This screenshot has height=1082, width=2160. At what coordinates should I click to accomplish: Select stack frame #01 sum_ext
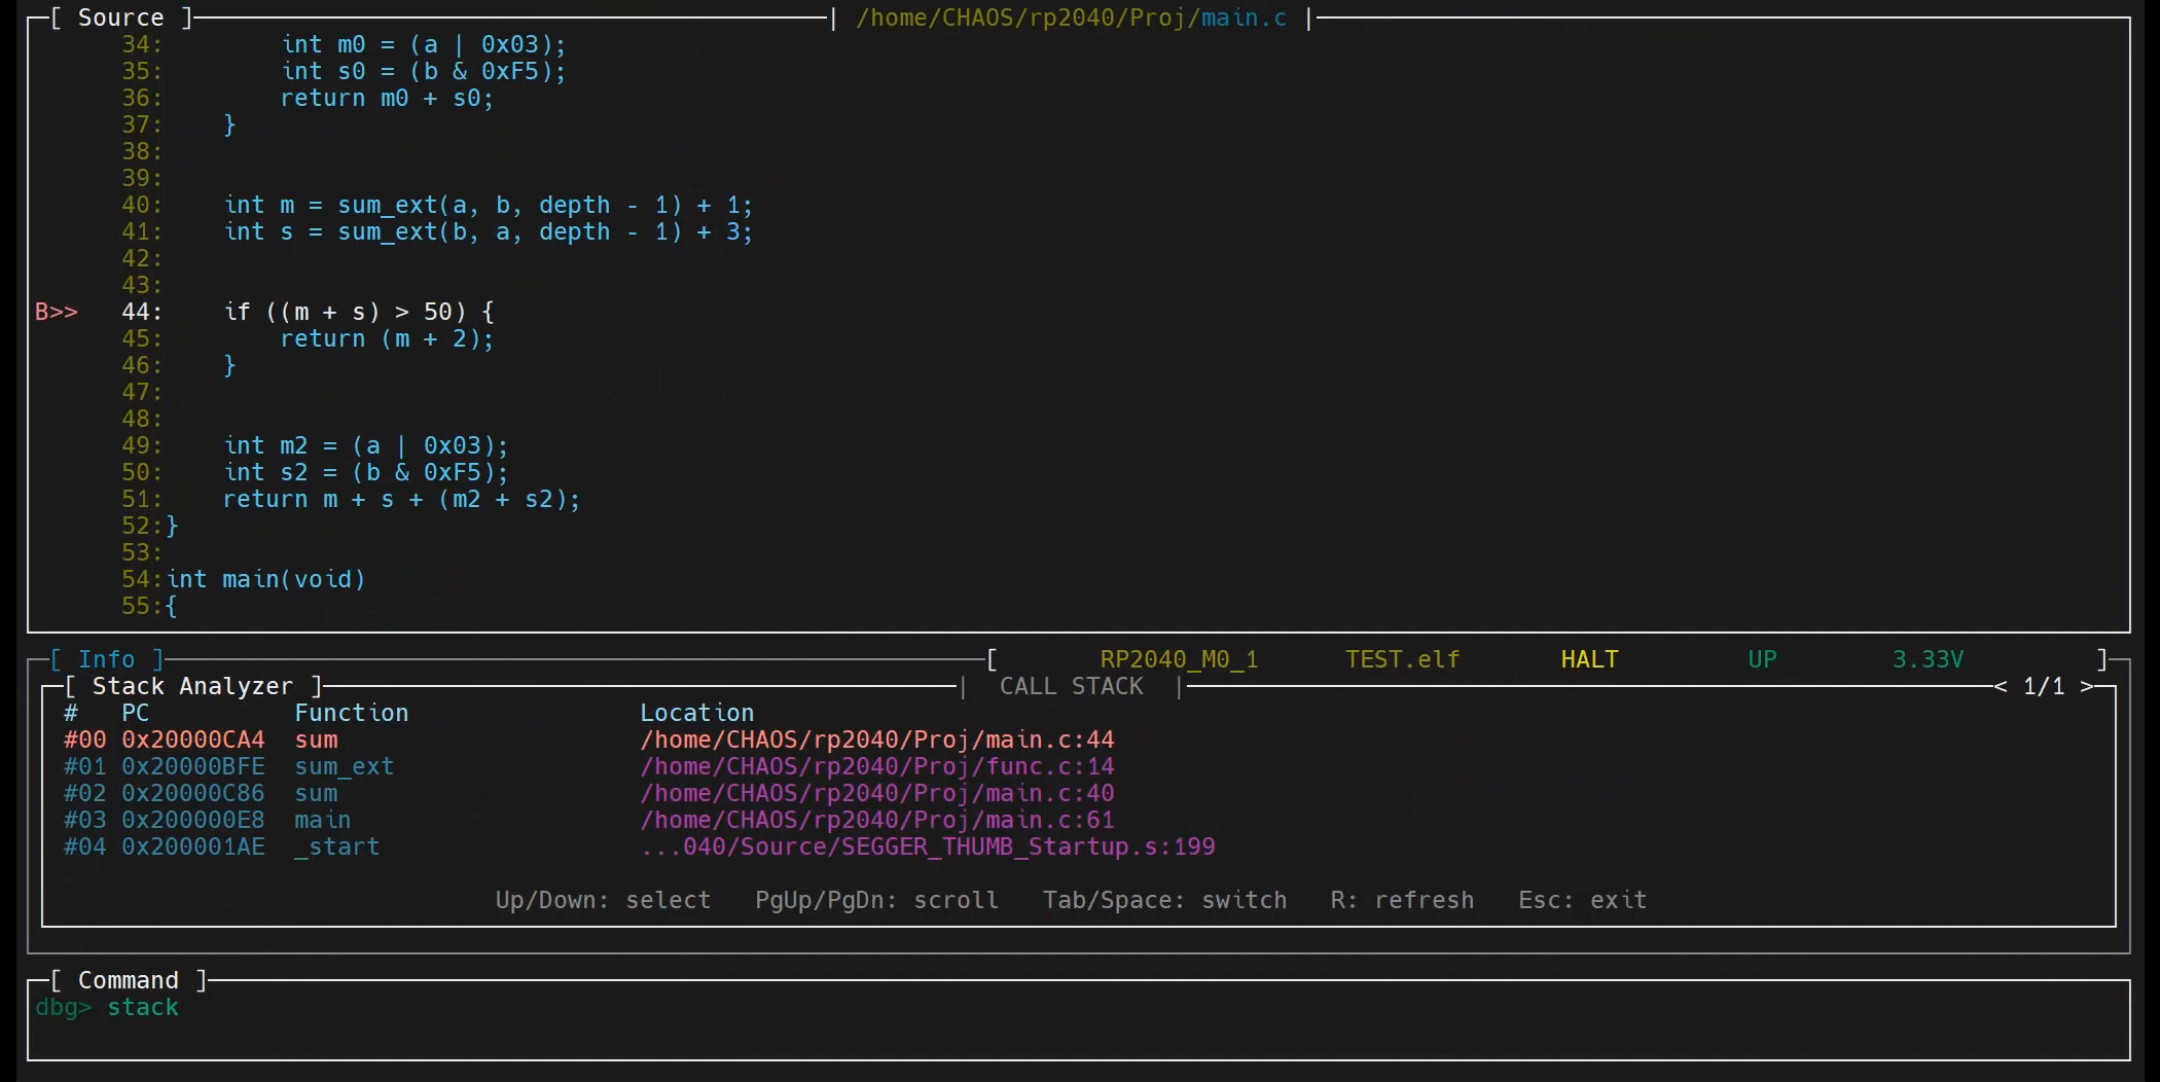pos(343,767)
